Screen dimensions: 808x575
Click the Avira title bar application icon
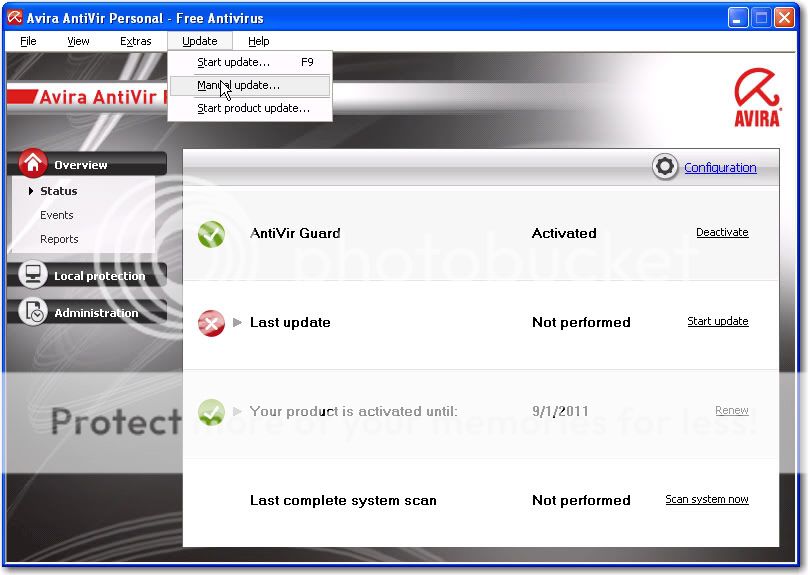(14, 18)
